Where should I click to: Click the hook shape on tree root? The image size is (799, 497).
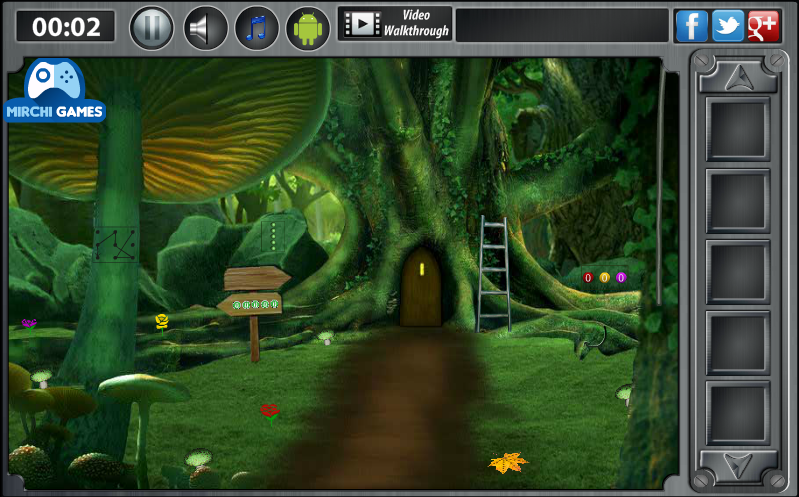[x=595, y=338]
